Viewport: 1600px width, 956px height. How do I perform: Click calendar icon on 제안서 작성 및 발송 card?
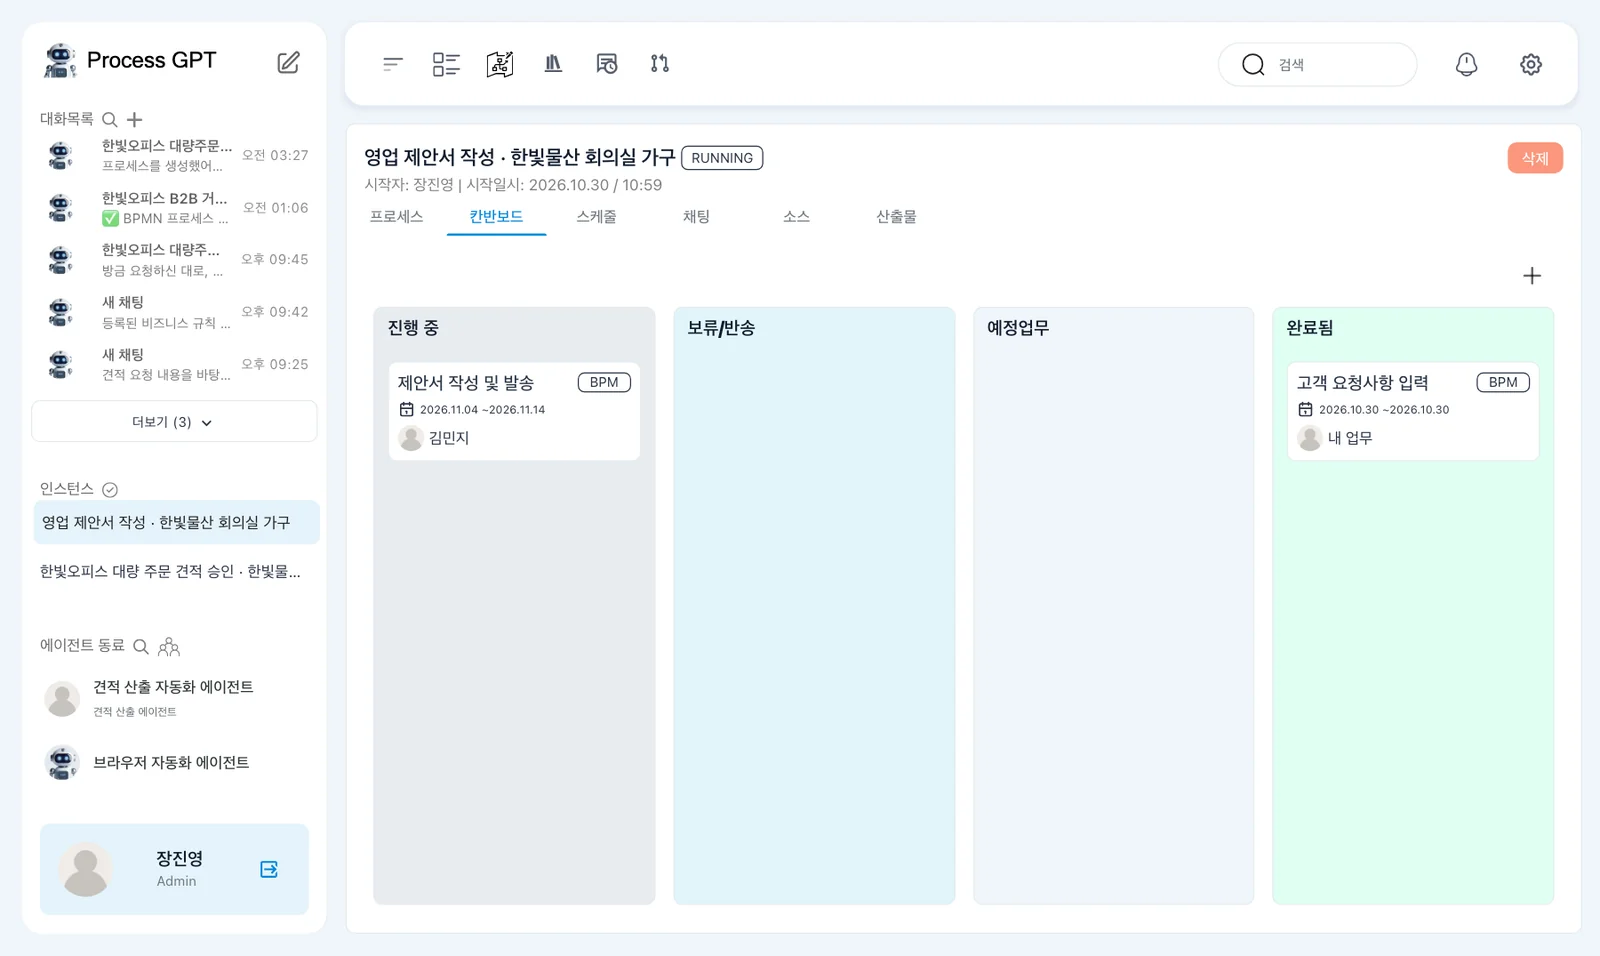pyautogui.click(x=407, y=409)
